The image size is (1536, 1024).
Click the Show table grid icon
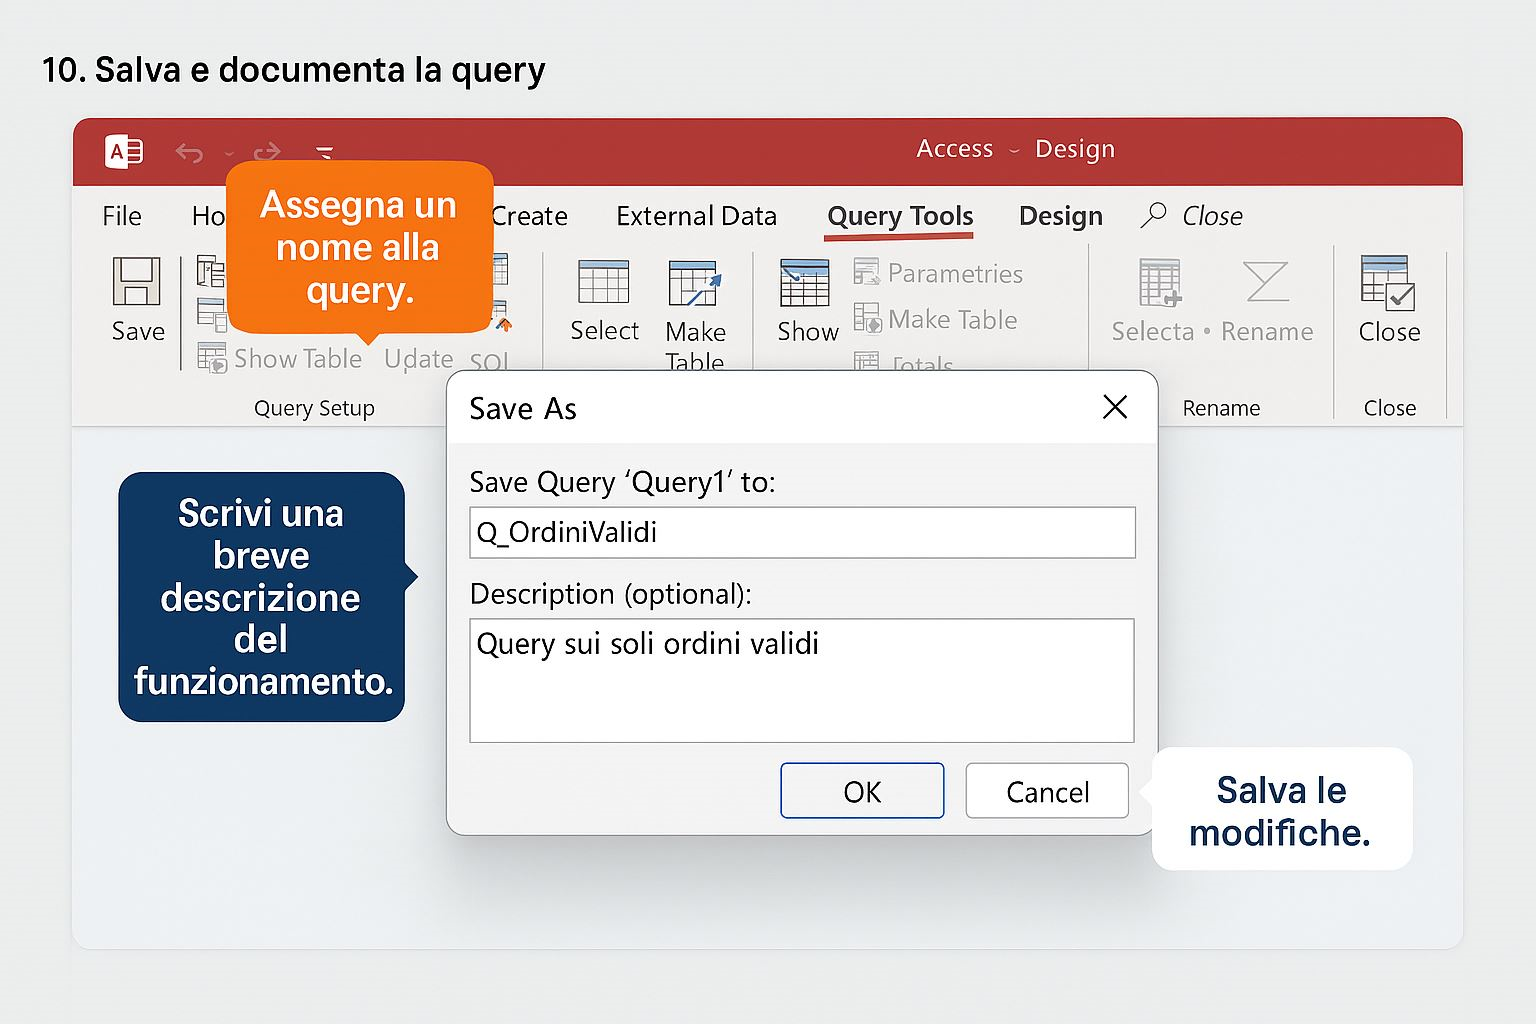[805, 284]
